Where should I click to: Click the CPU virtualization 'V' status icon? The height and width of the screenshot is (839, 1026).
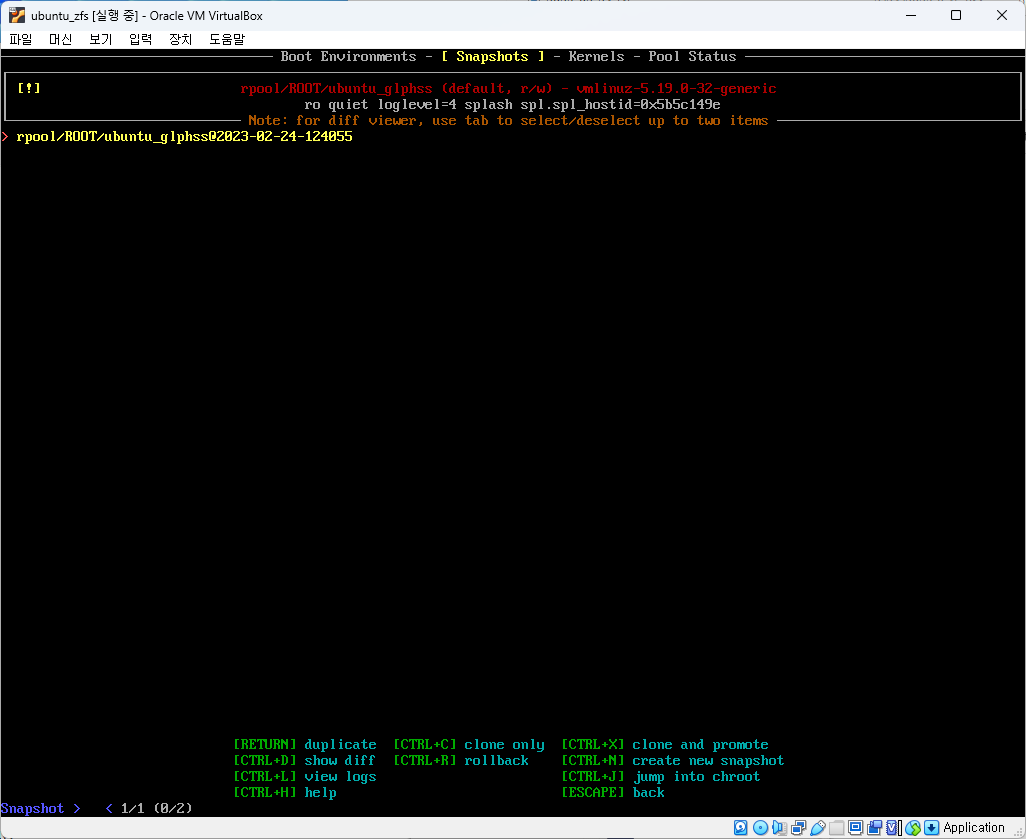tap(893, 828)
